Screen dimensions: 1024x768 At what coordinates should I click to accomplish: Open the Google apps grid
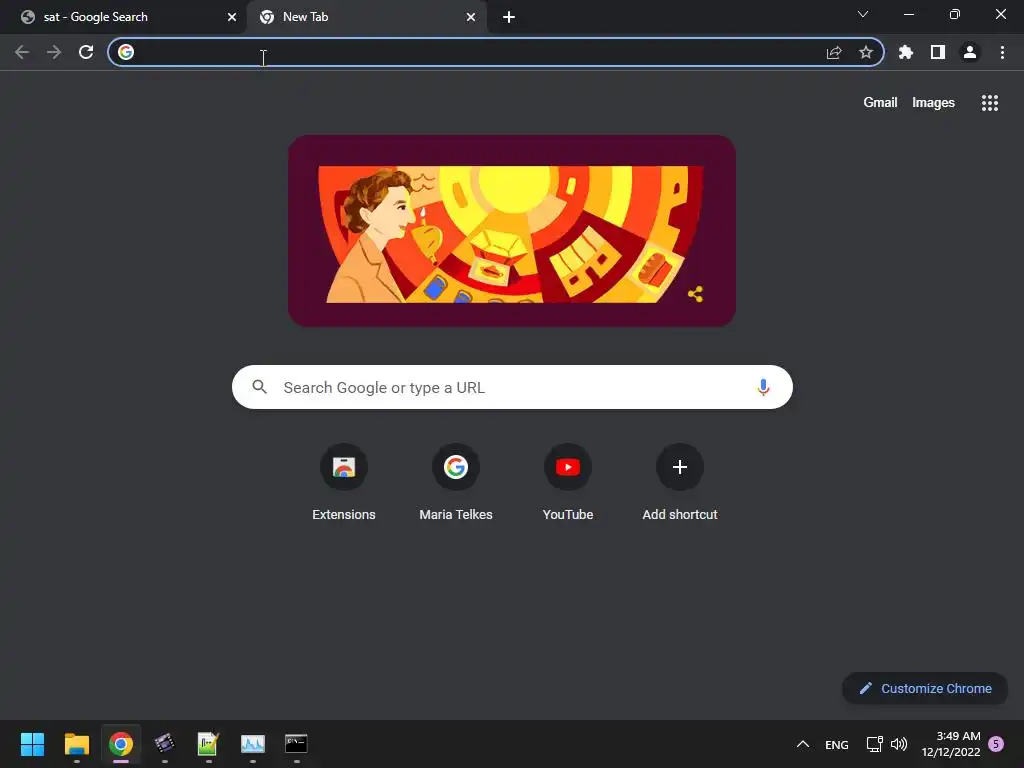pyautogui.click(x=990, y=103)
